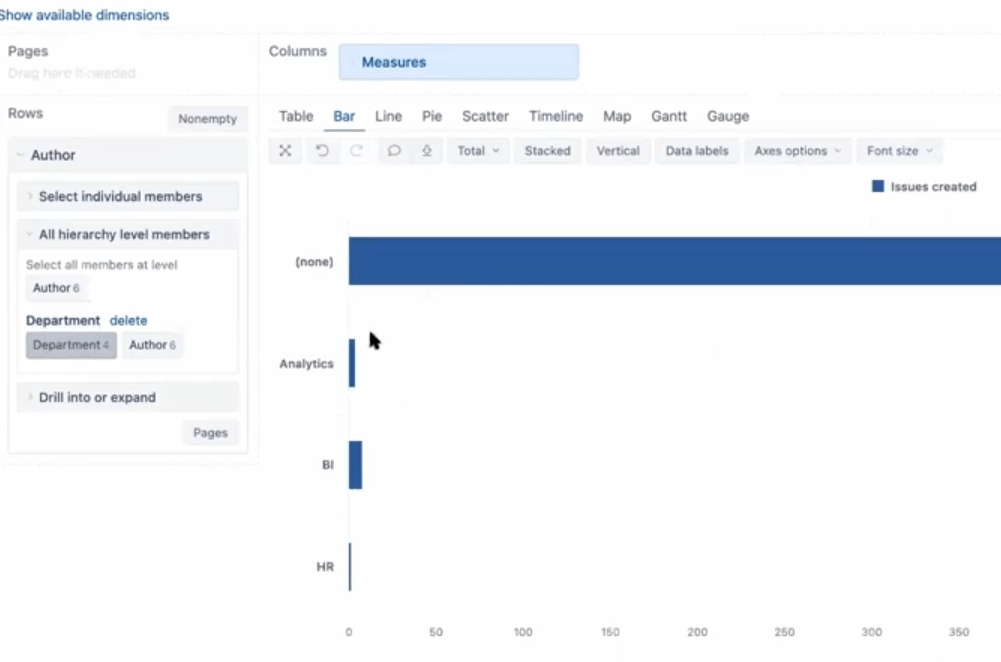Click the comment bubble icon
Screen dimensions: 1001x662
coord(394,151)
